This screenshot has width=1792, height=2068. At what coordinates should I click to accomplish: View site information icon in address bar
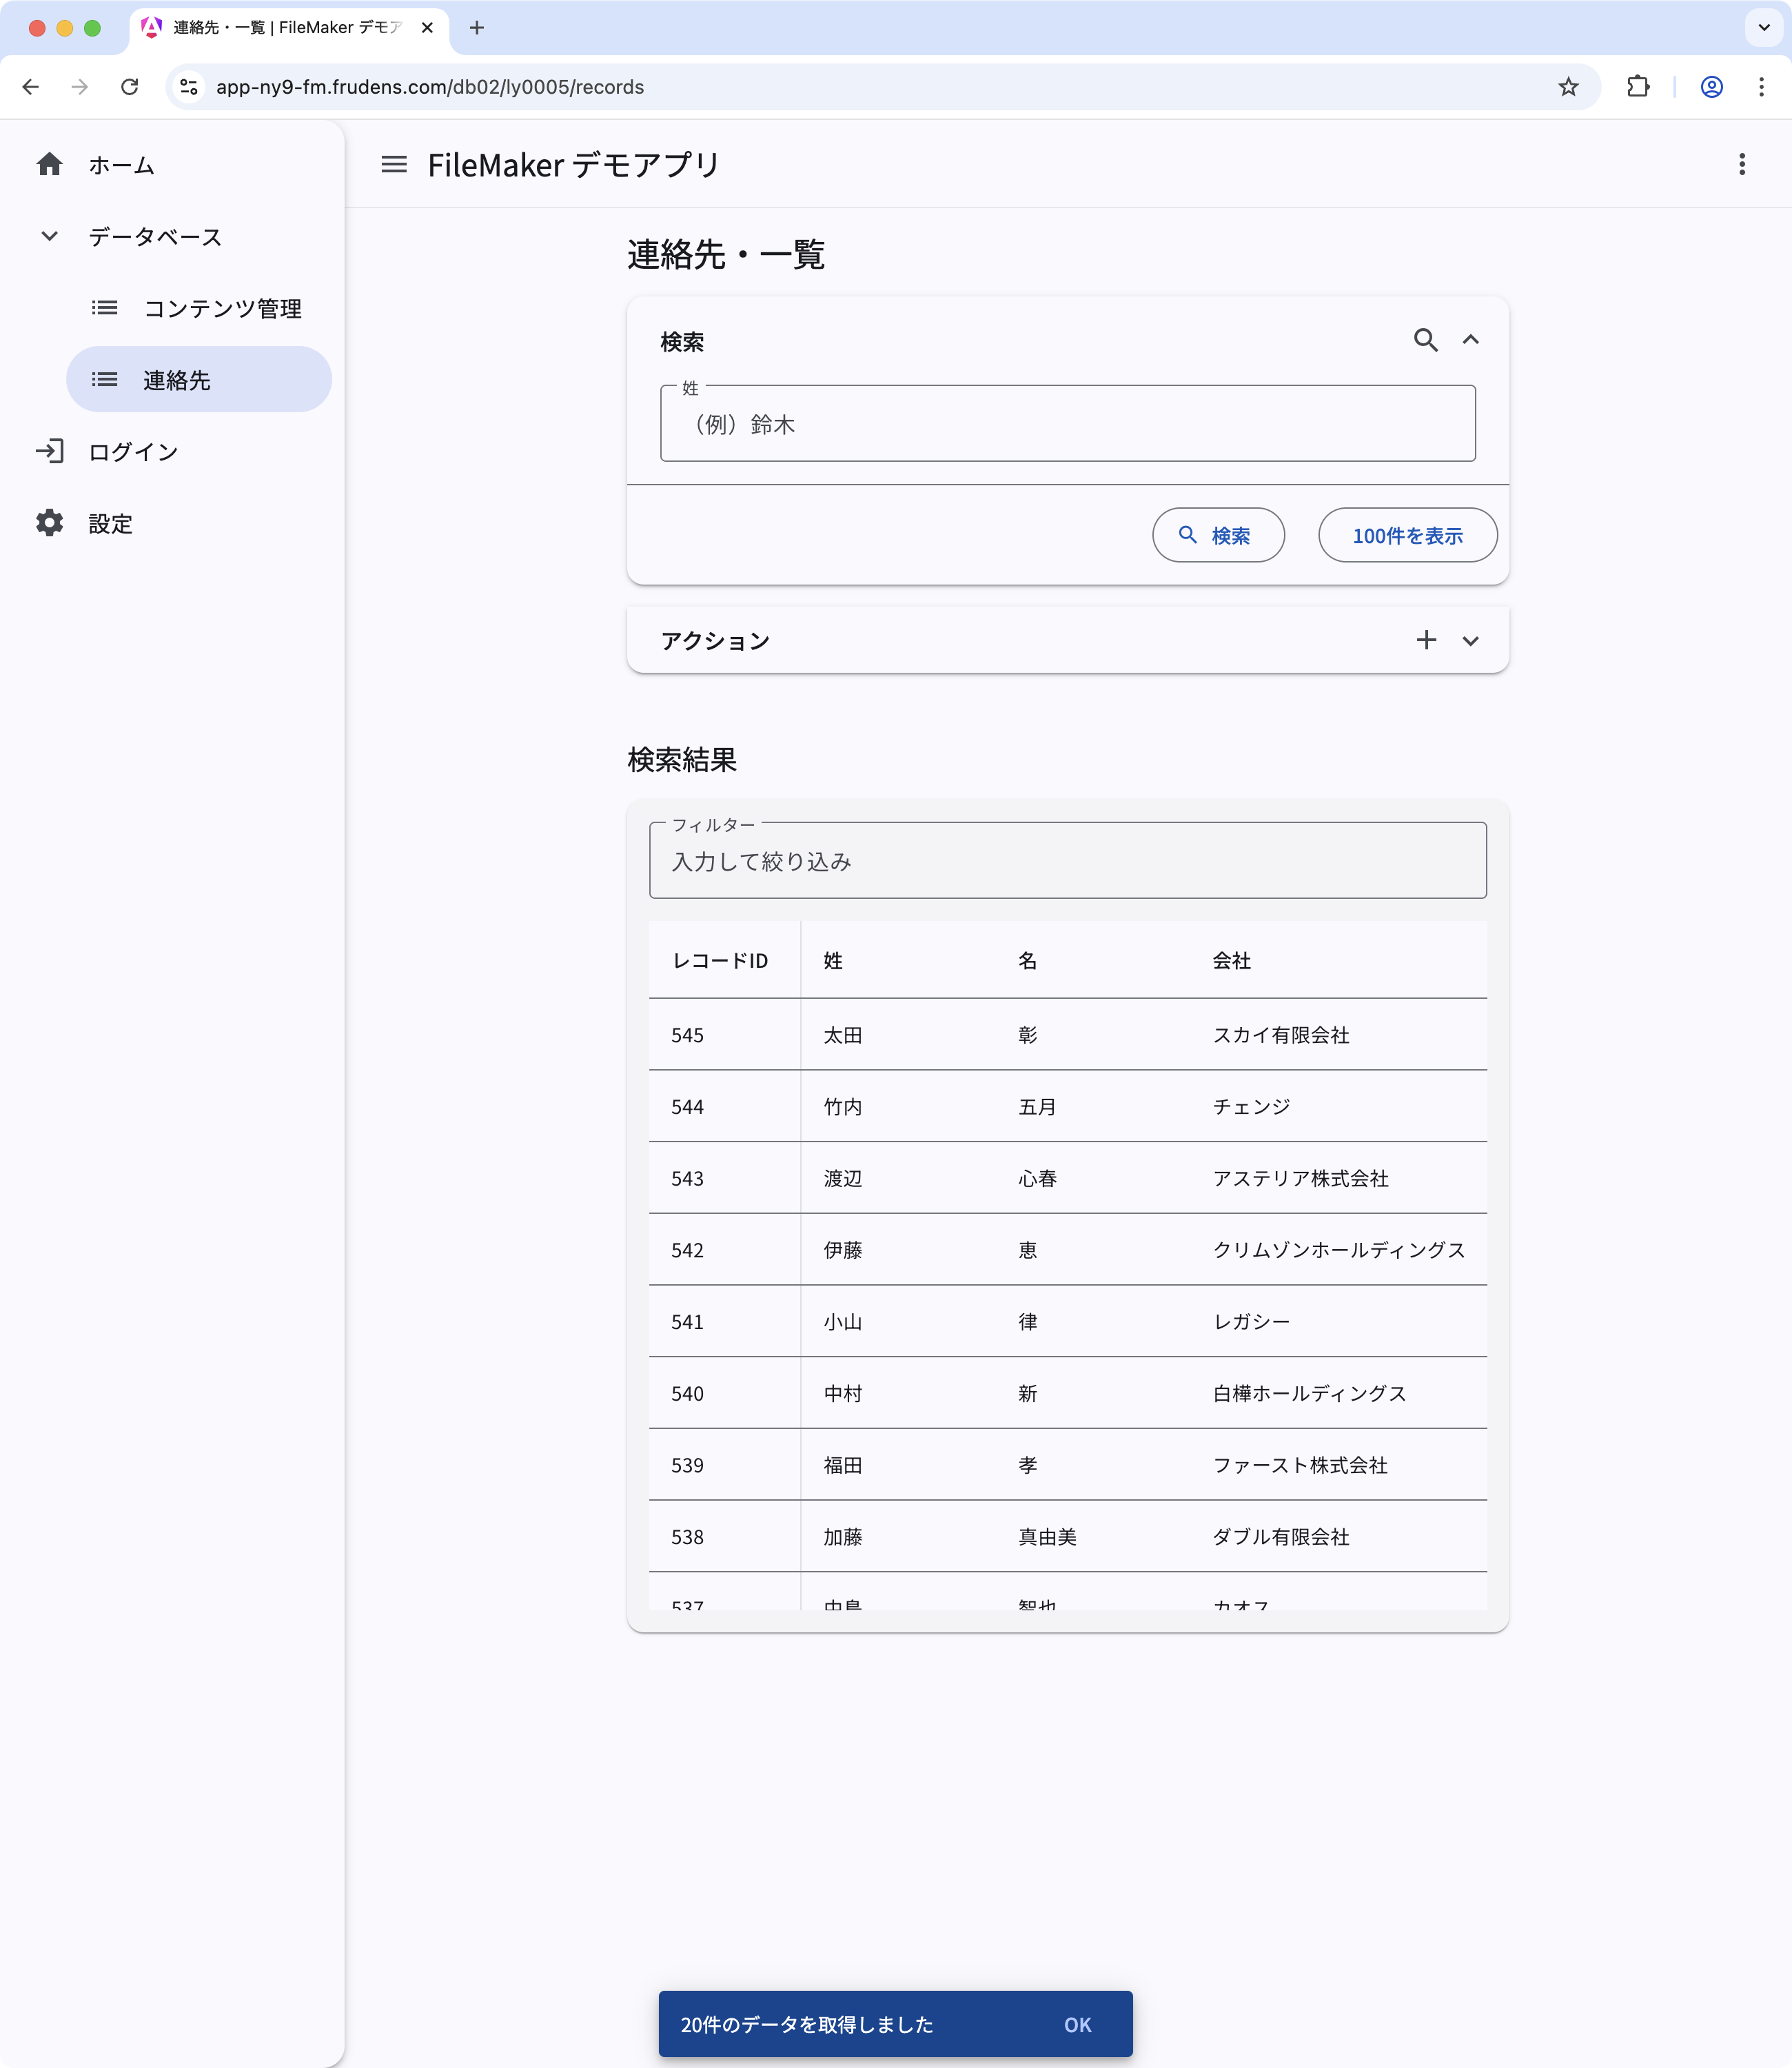[x=189, y=87]
